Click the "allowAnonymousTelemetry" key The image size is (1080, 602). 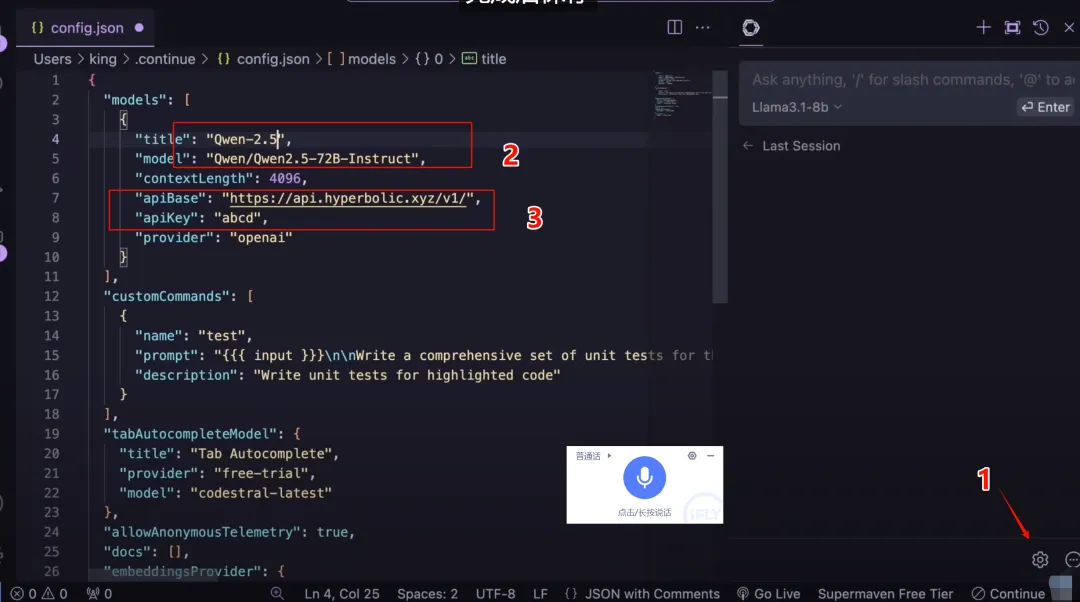(202, 532)
